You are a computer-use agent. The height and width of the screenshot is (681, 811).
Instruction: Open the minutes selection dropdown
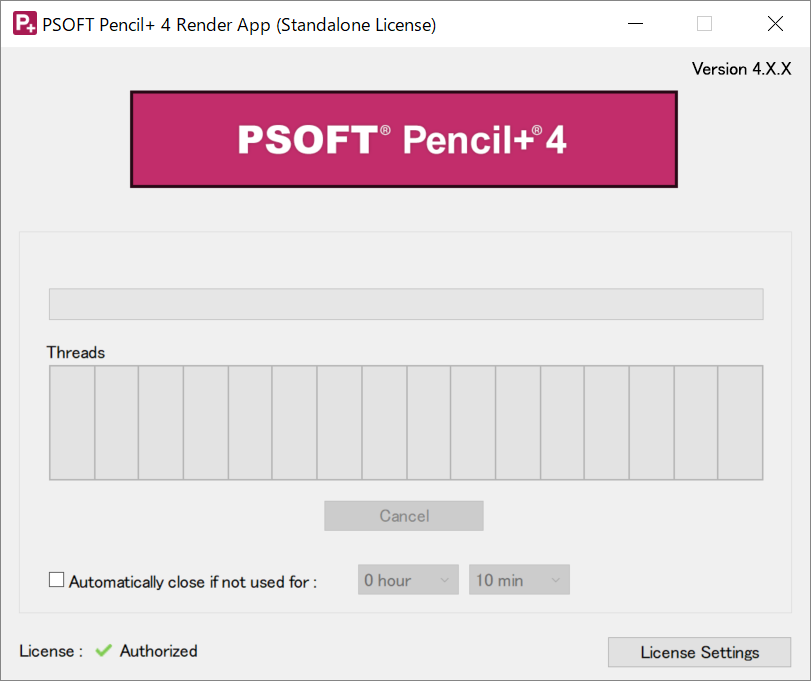[x=519, y=579]
